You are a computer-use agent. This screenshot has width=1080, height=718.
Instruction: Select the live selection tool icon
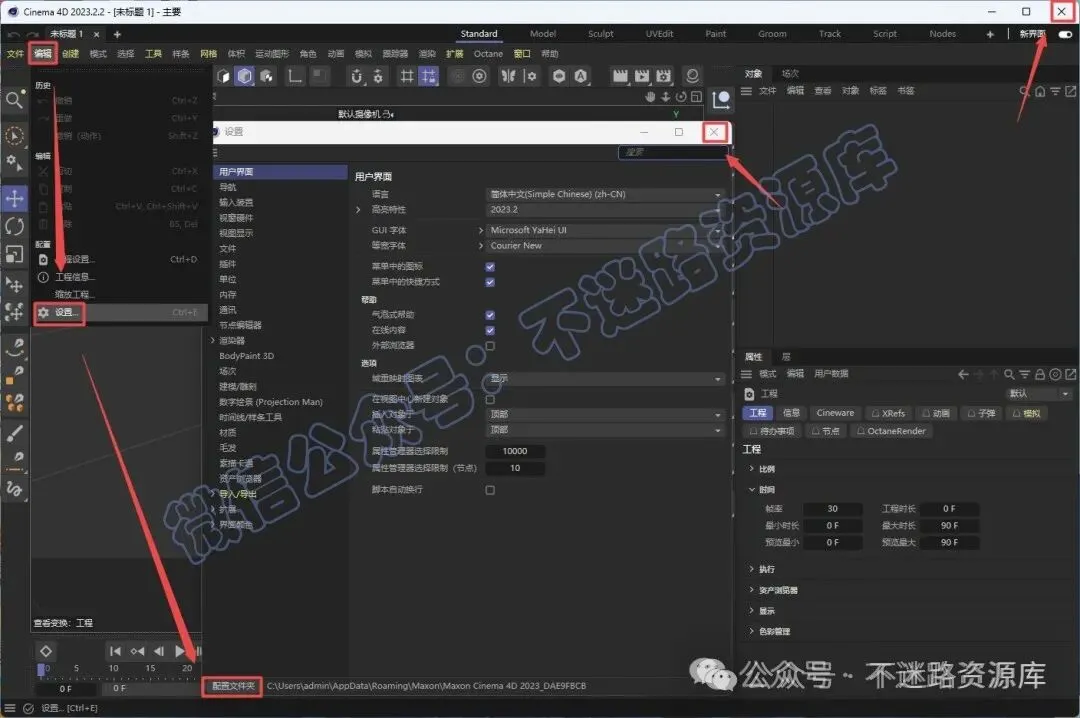[x=14, y=136]
